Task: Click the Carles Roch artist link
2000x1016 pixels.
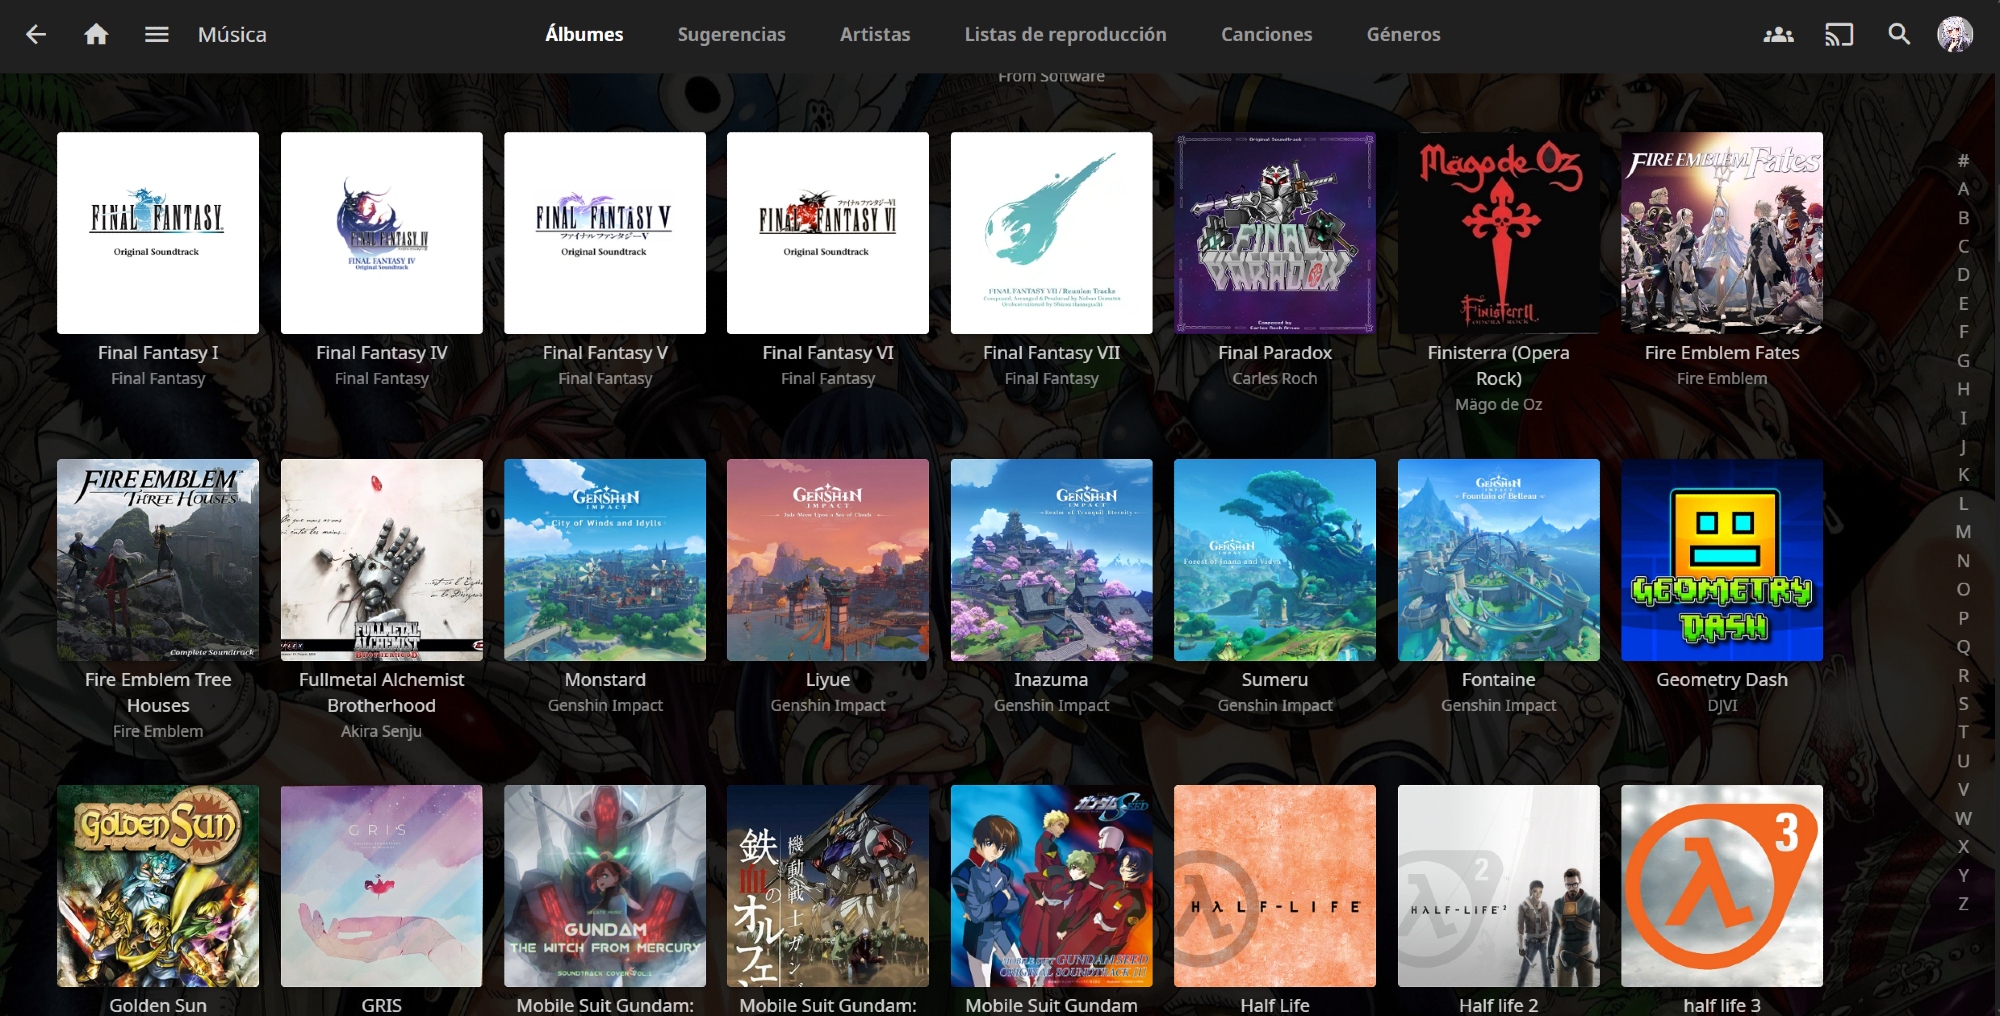Action: pyautogui.click(x=1274, y=379)
